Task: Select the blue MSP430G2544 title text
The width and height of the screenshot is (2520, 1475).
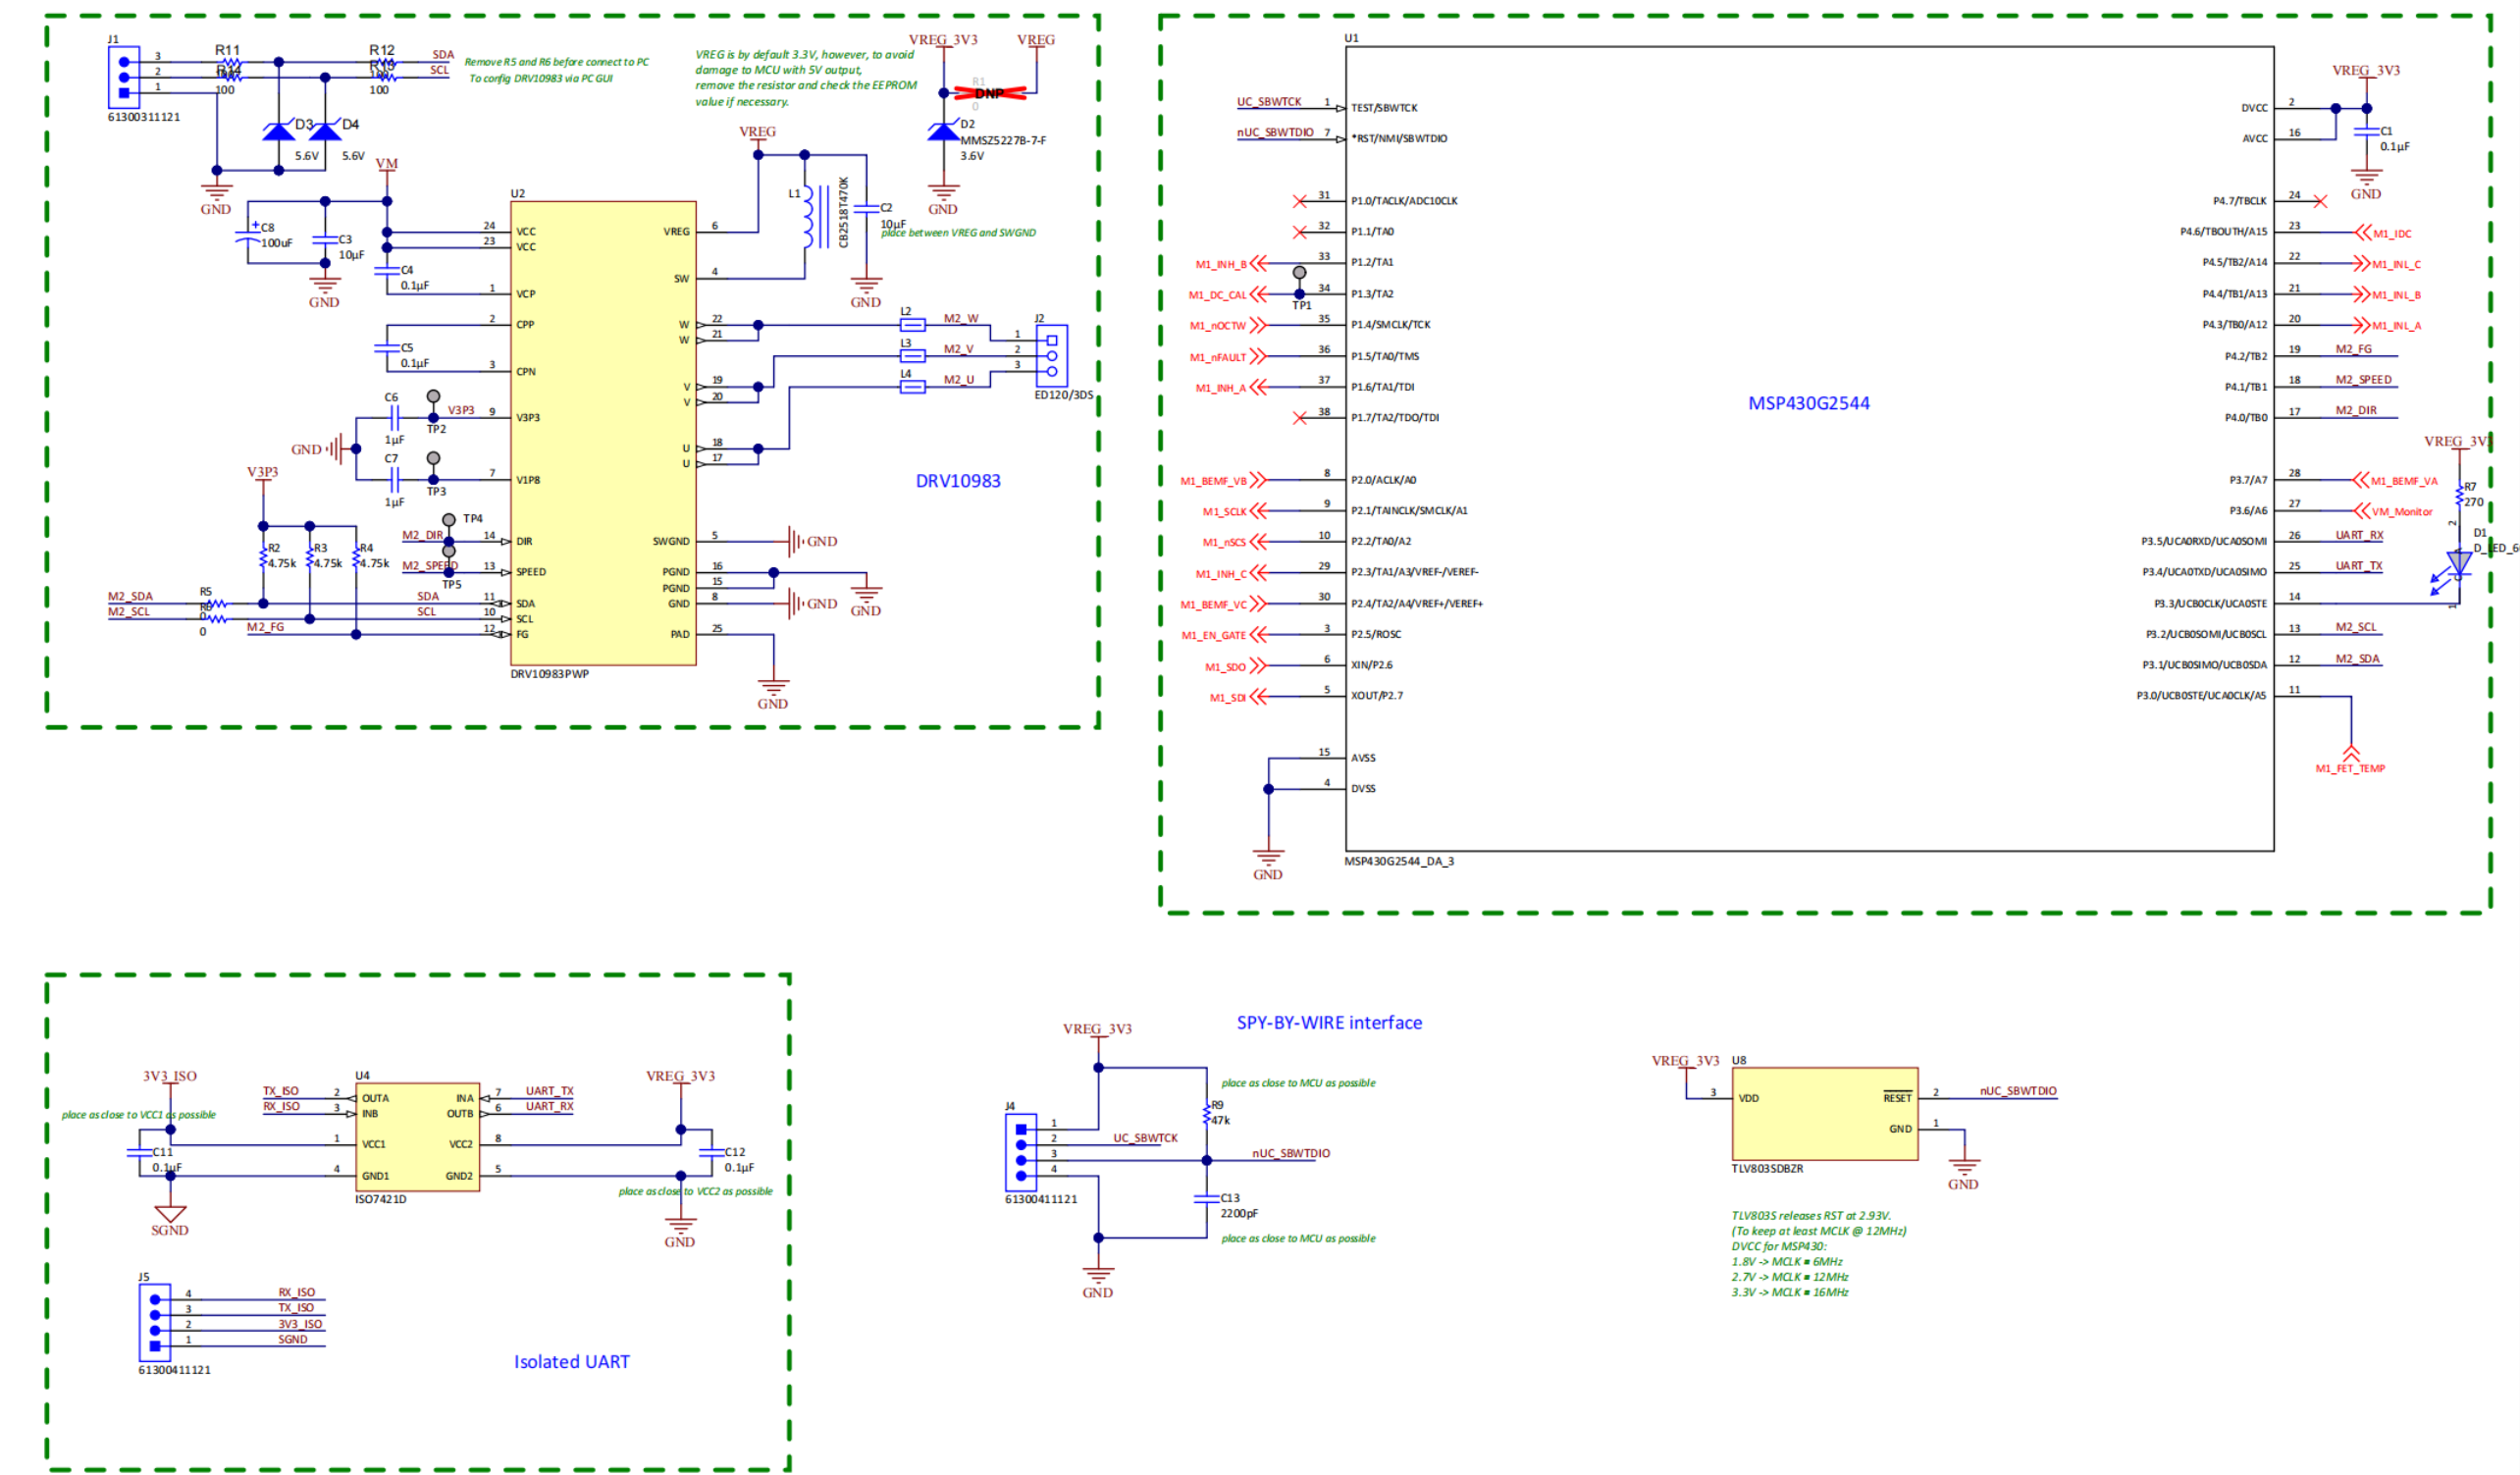Action: click(1808, 403)
